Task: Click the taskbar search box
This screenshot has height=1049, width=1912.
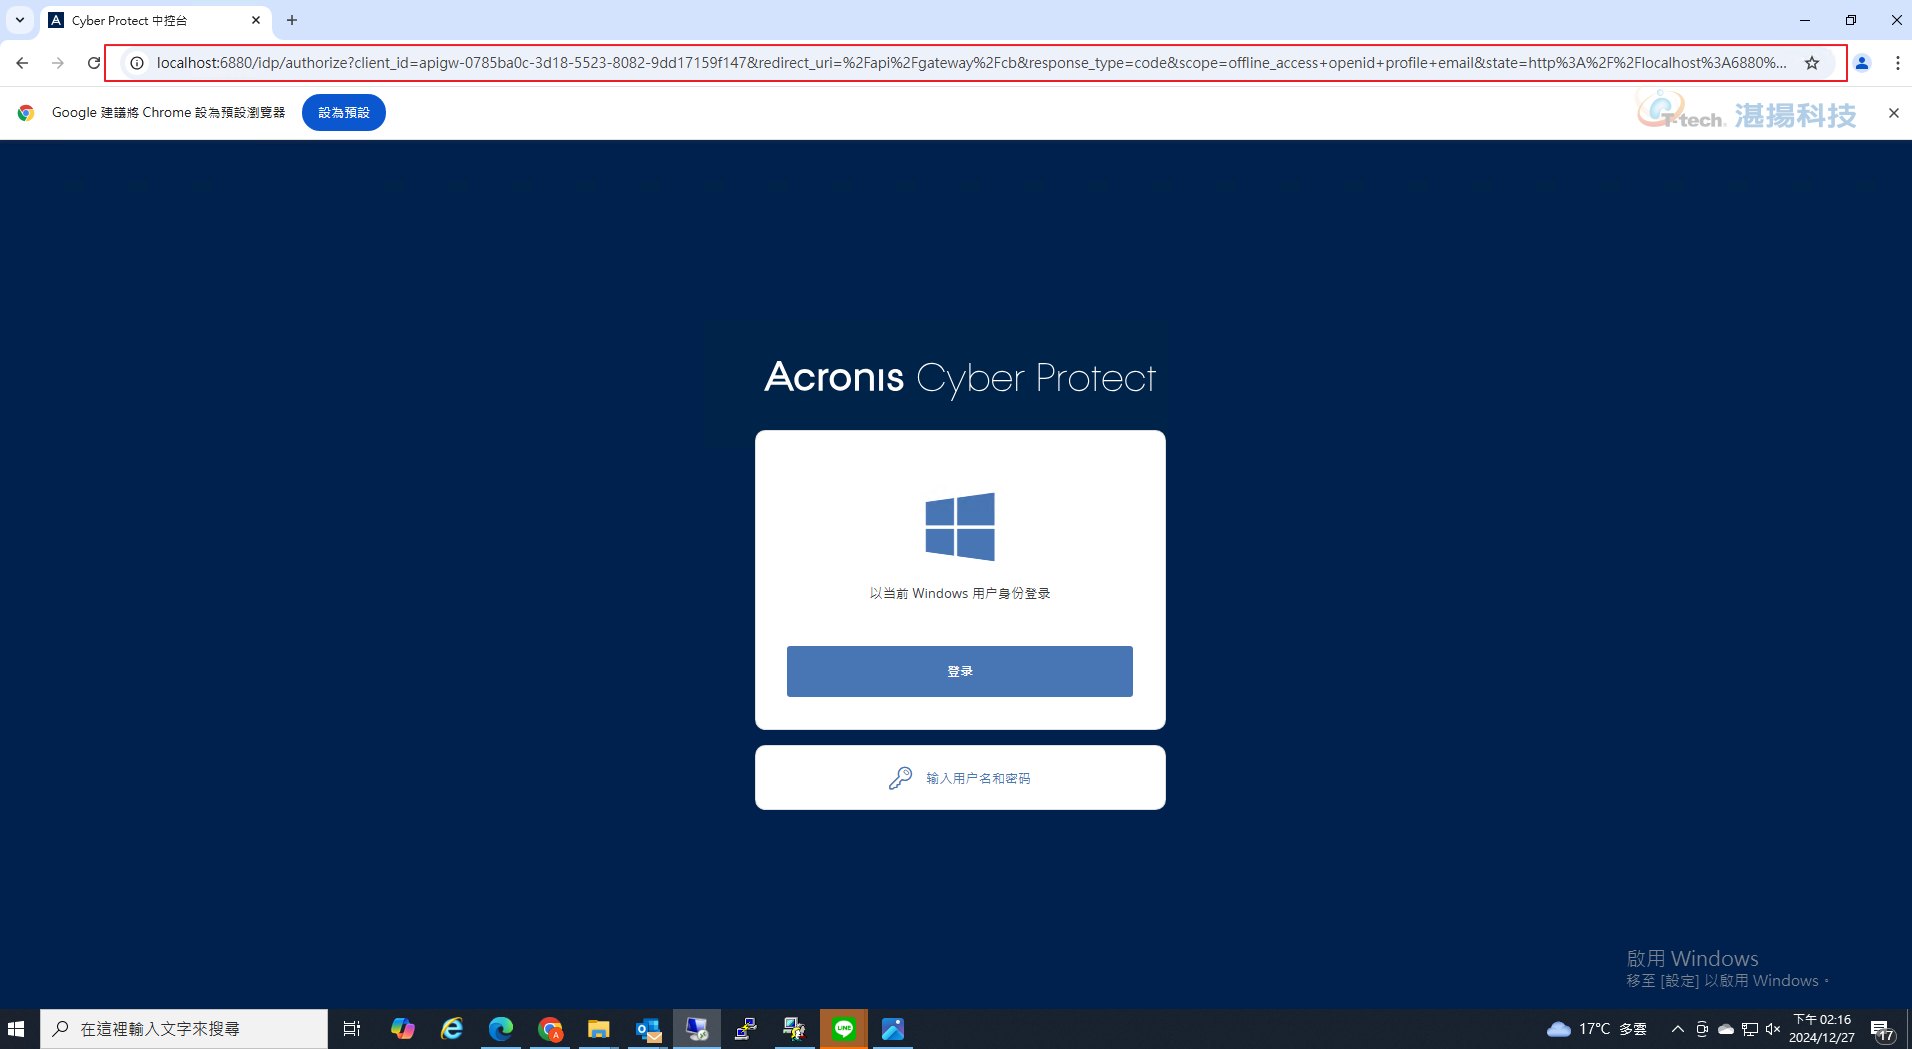Action: click(x=184, y=1029)
